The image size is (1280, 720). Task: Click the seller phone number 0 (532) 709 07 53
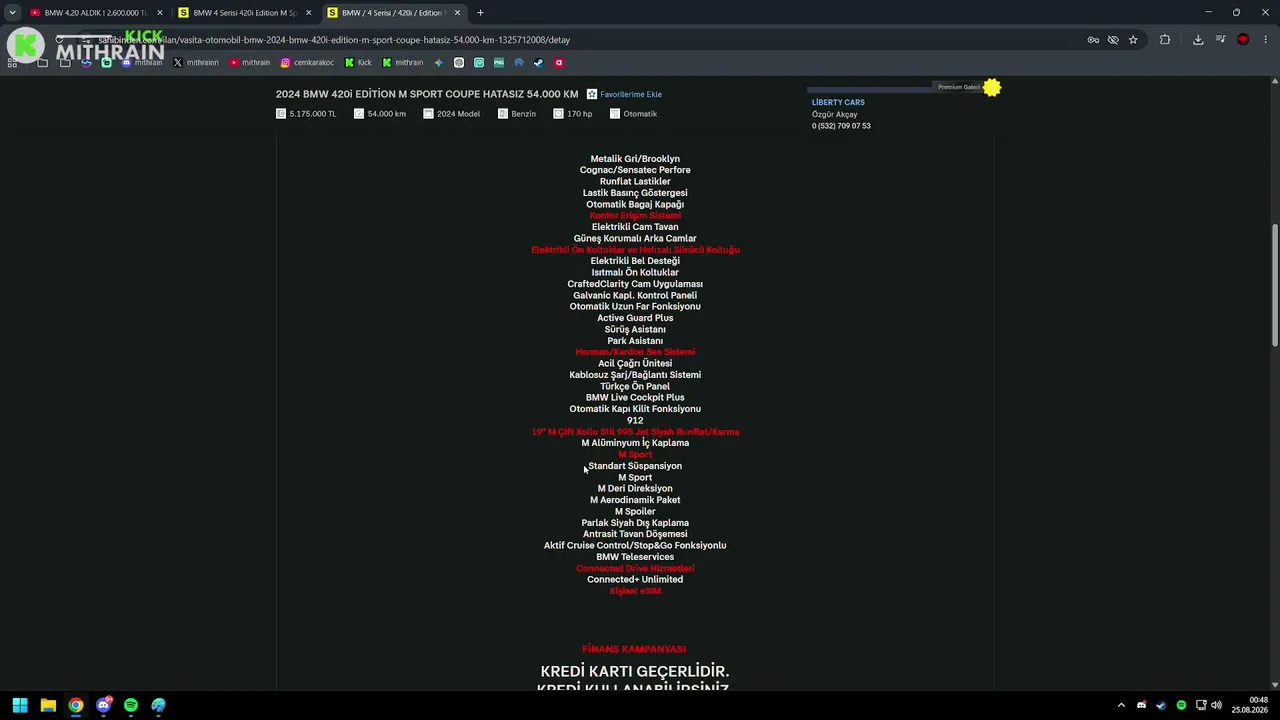[841, 126]
